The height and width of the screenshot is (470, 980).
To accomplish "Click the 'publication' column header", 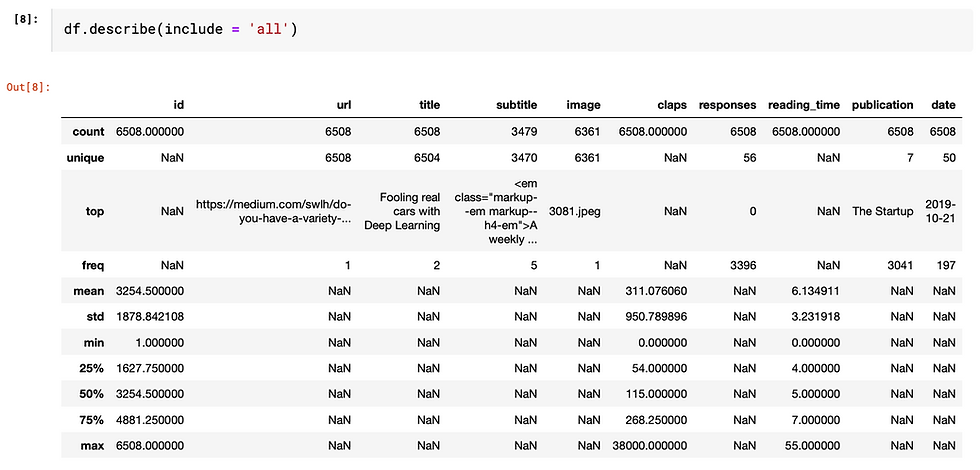I will tap(882, 105).
